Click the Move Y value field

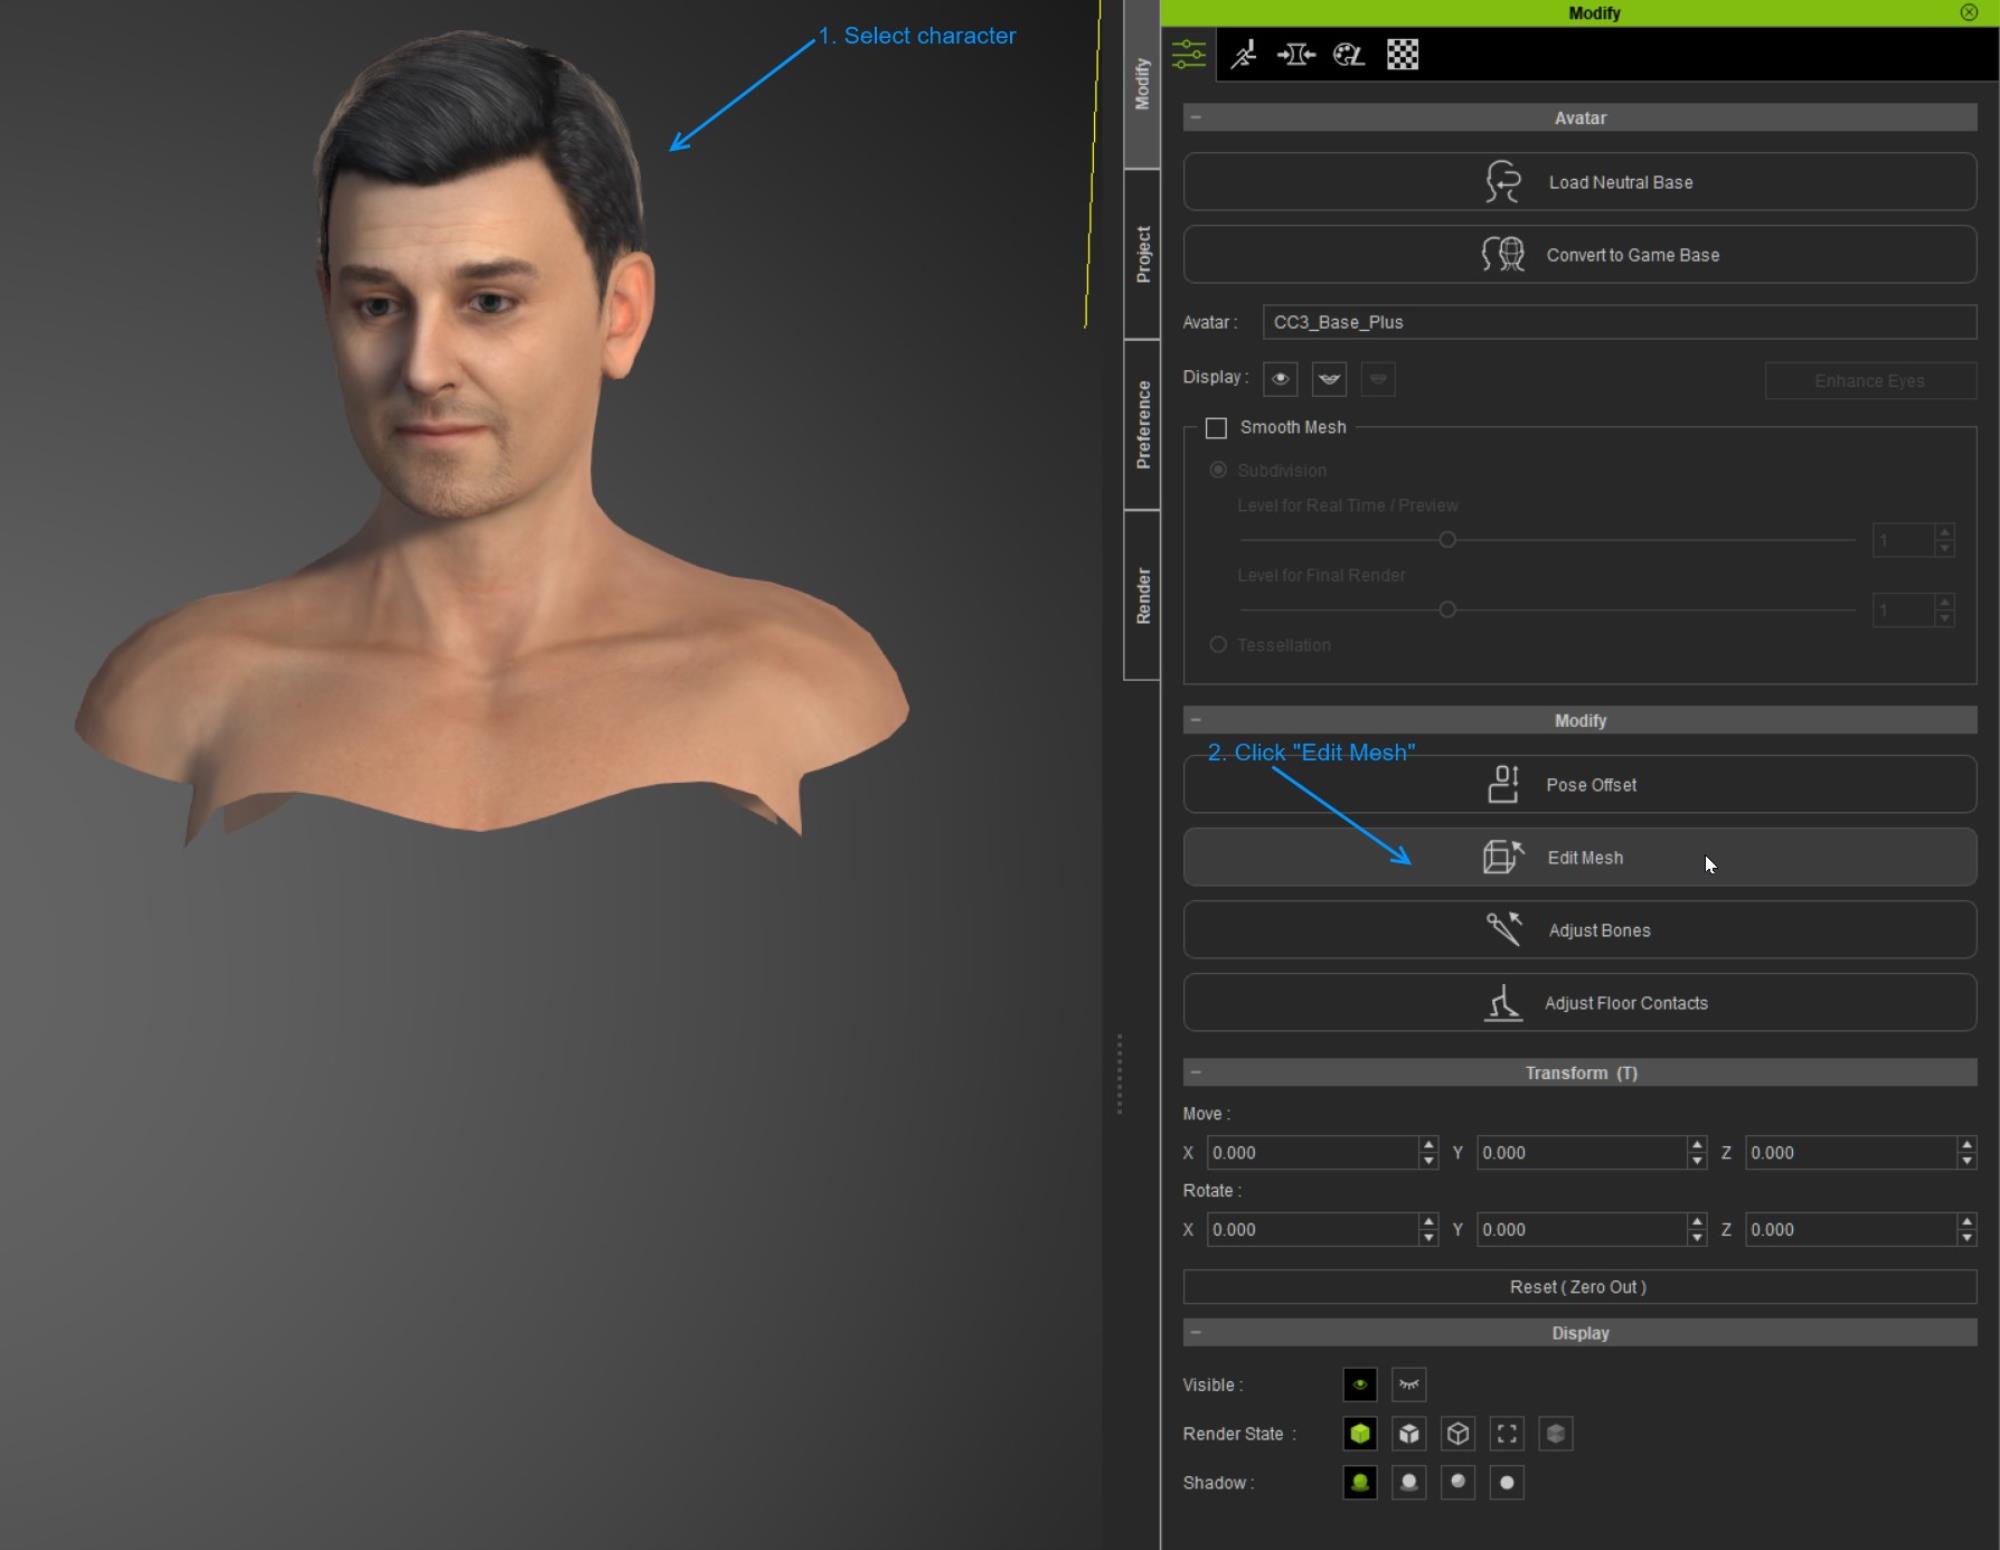point(1581,1153)
